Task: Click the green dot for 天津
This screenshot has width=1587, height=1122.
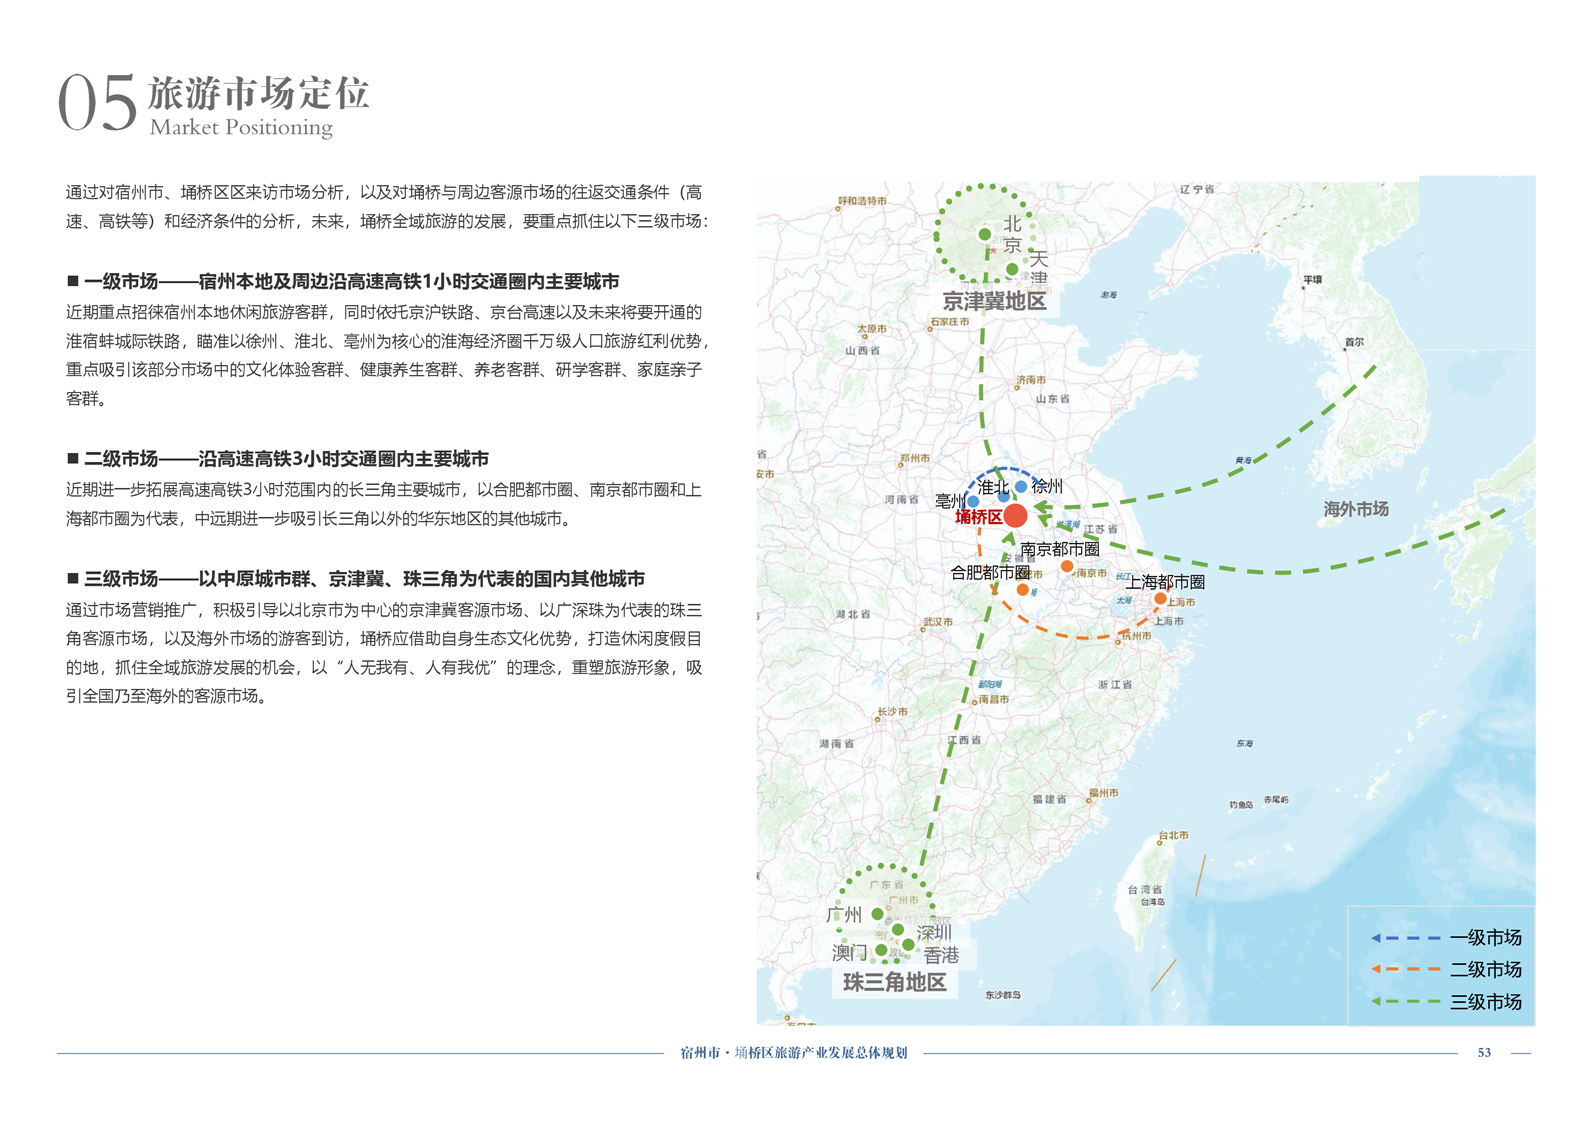Action: click(x=1012, y=269)
